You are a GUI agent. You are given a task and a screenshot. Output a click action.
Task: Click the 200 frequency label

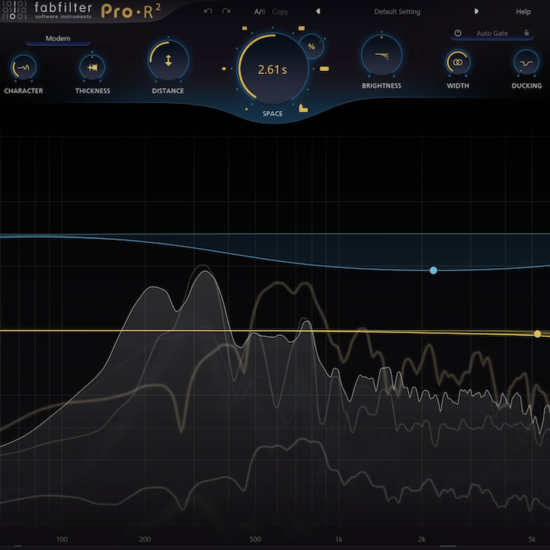pyautogui.click(x=145, y=539)
